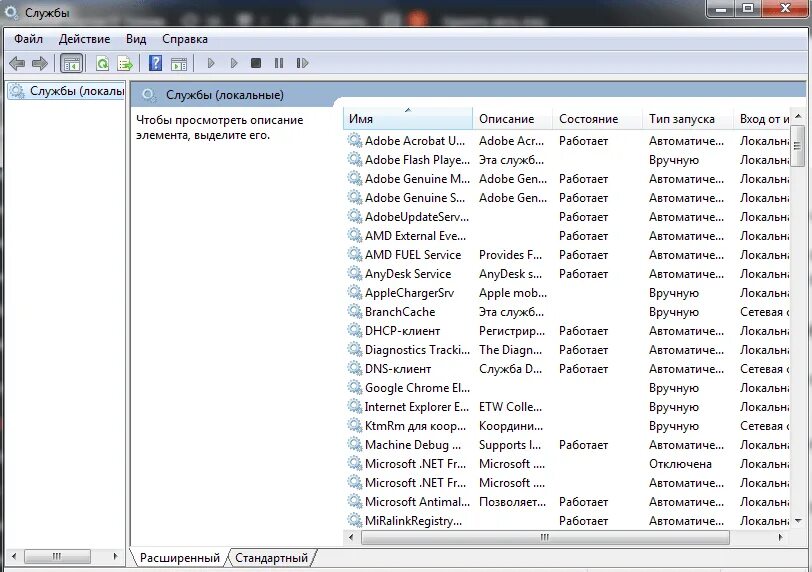Click gear icon beside Microsoft Antimal...
Image resolution: width=812 pixels, height=572 pixels.
point(355,501)
